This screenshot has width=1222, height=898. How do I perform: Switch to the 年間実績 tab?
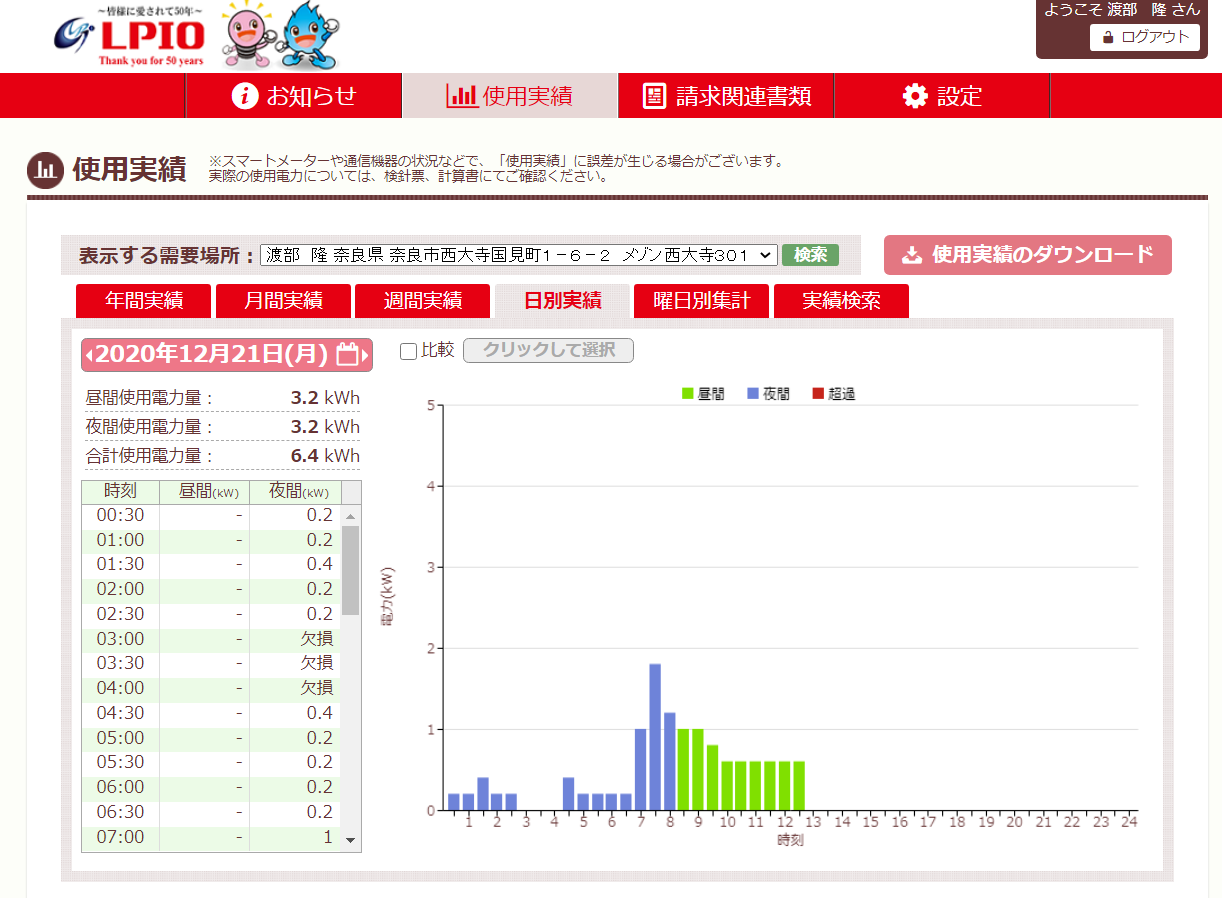(143, 301)
